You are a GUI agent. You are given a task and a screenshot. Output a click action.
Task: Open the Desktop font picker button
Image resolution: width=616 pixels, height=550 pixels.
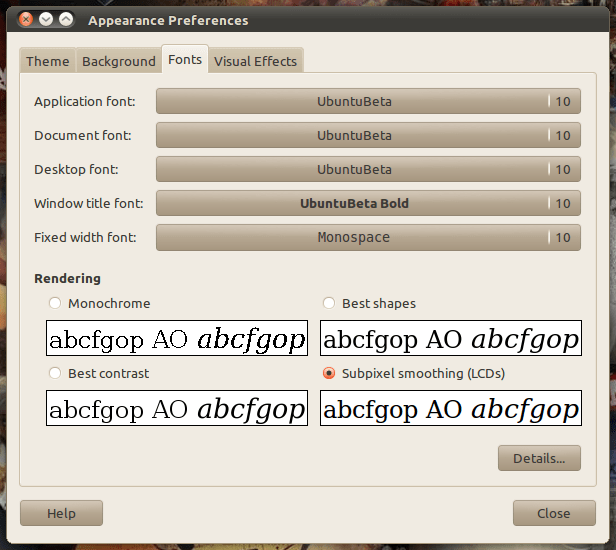368,169
